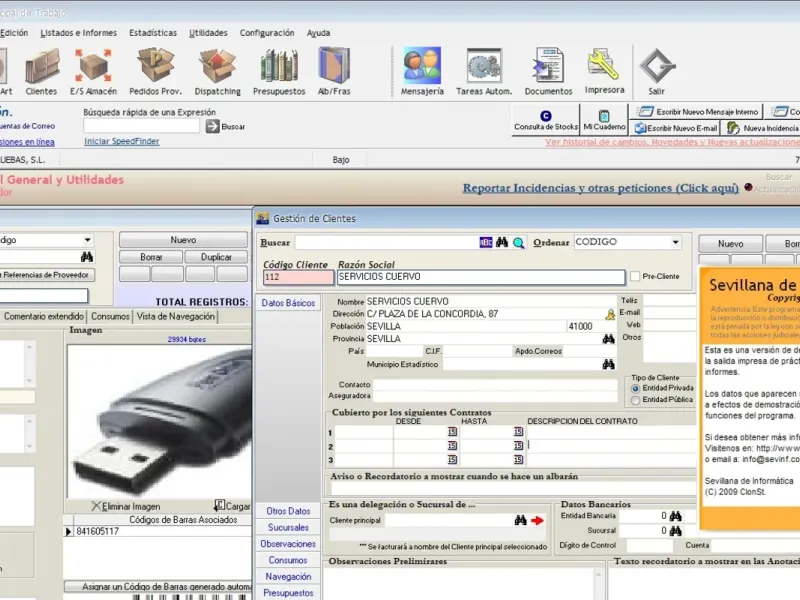The image size is (800, 600).
Task: Open Alb/Fras toolbar icon
Action: pyautogui.click(x=334, y=72)
